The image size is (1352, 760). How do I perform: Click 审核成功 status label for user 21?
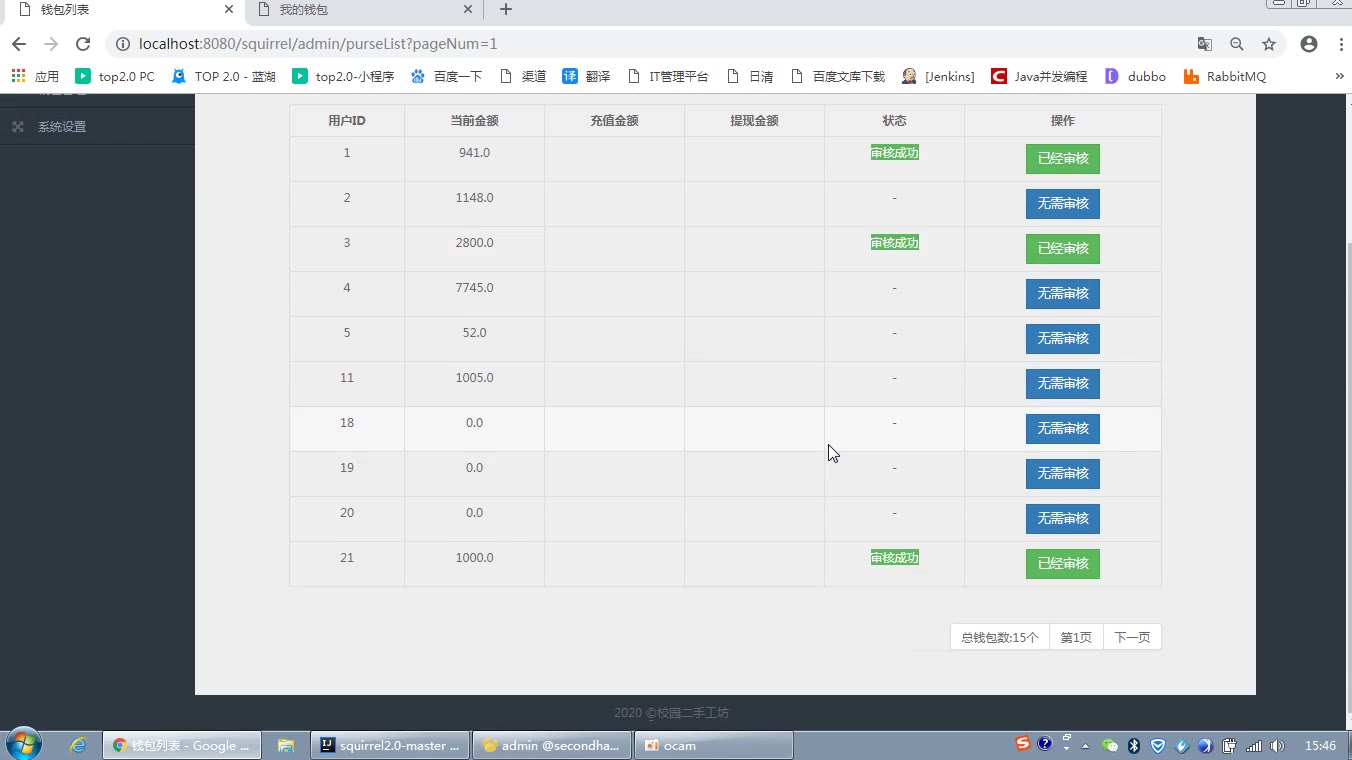894,558
